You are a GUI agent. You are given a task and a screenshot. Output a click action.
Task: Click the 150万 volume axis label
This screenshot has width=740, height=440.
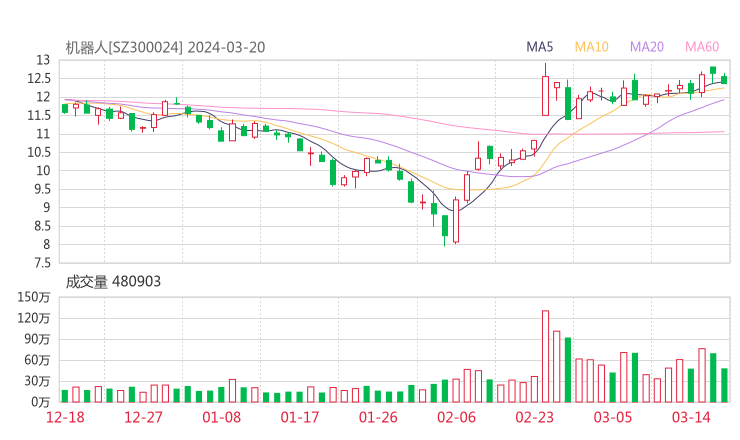(35, 297)
